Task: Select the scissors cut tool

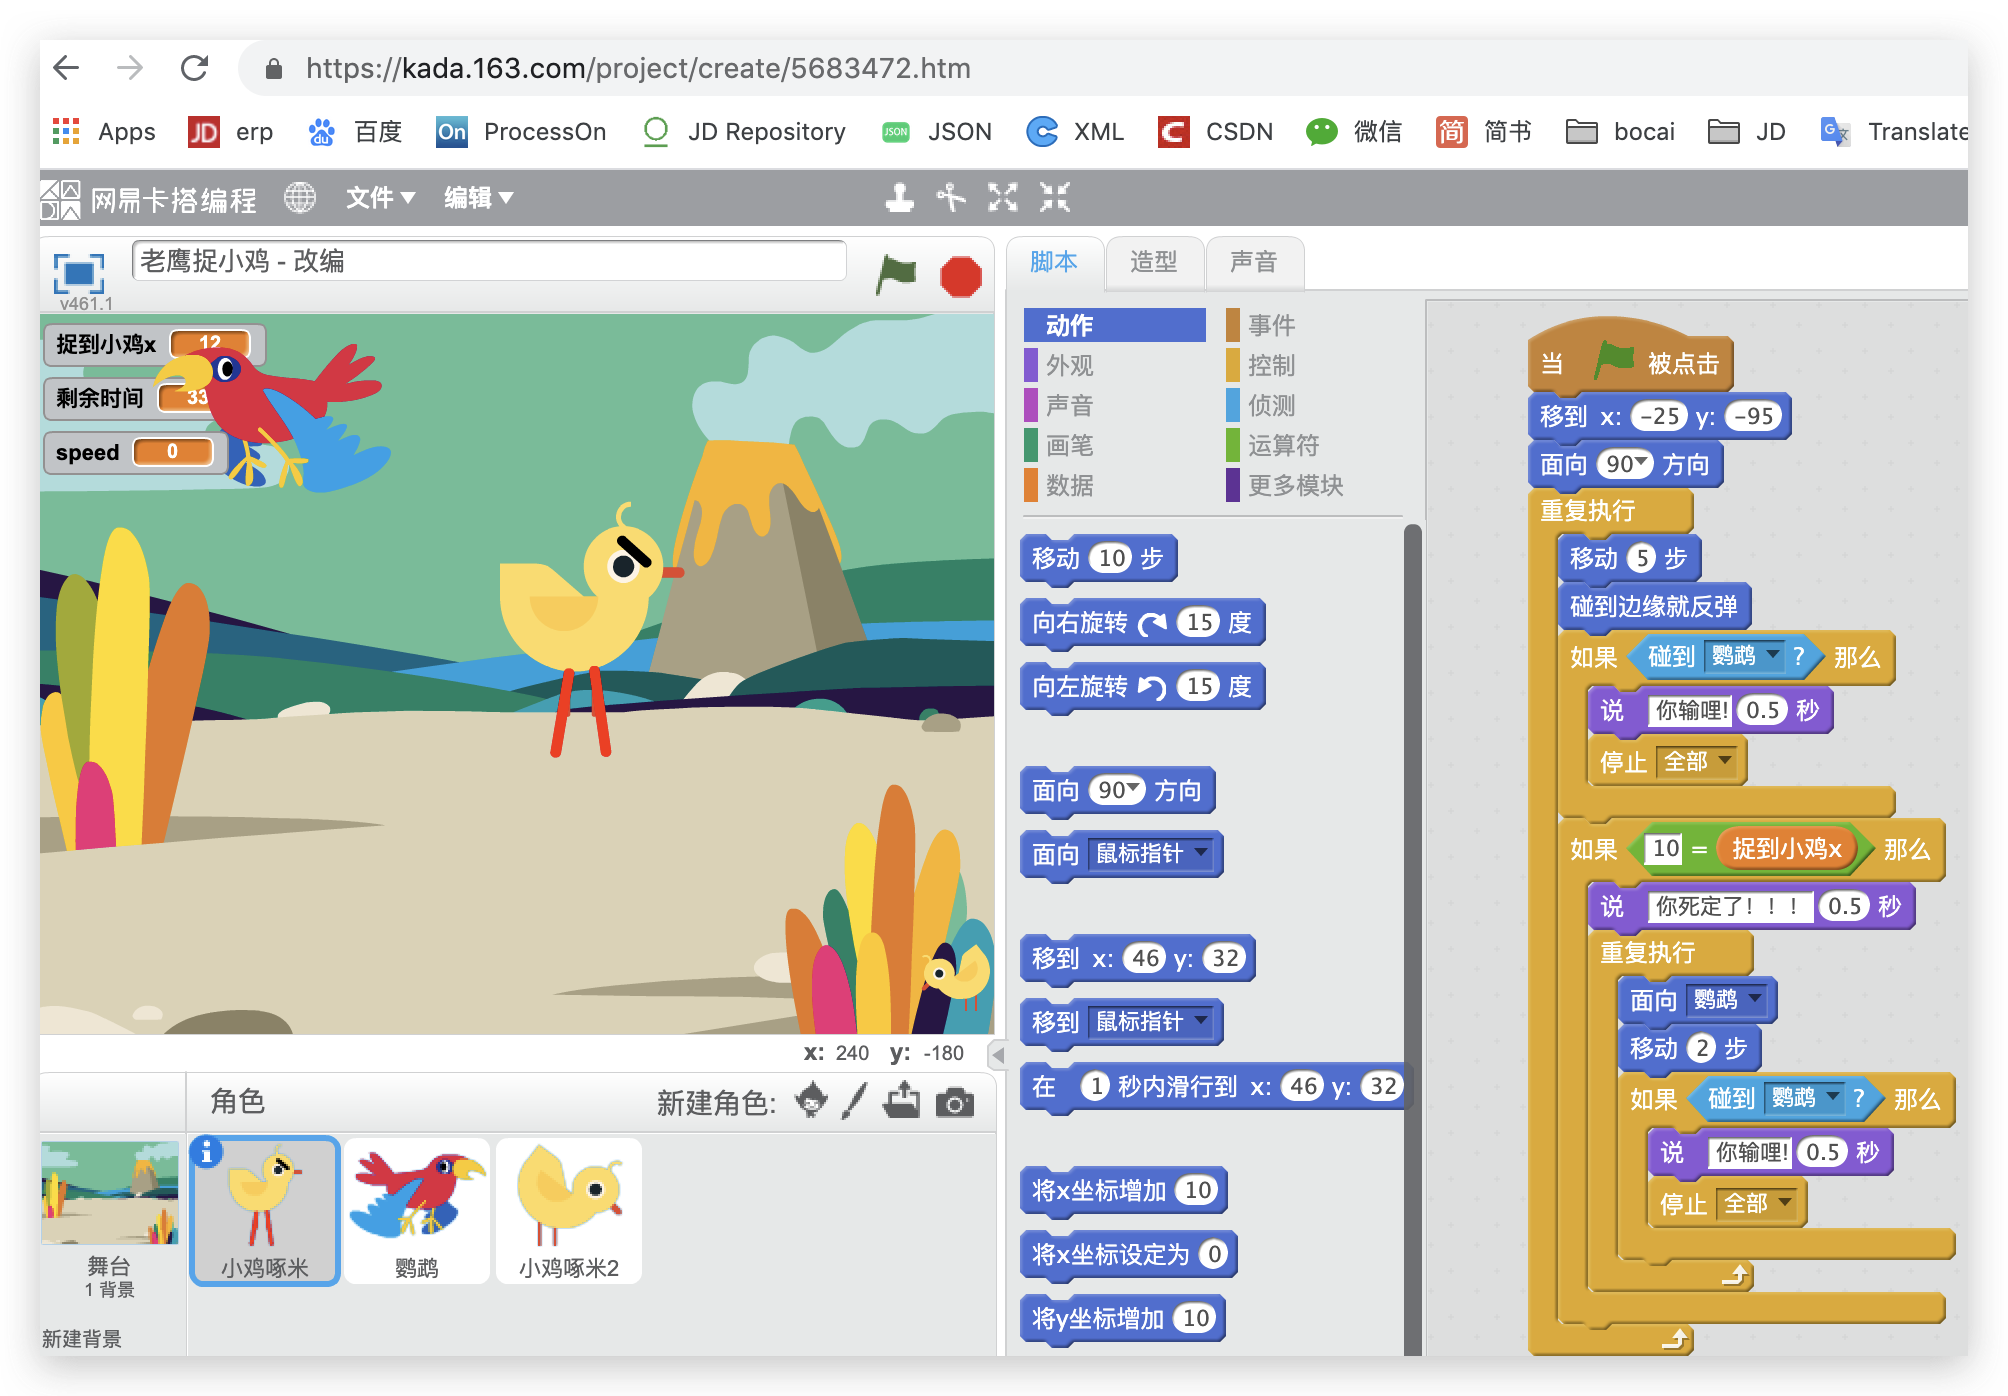Action: click(x=951, y=197)
